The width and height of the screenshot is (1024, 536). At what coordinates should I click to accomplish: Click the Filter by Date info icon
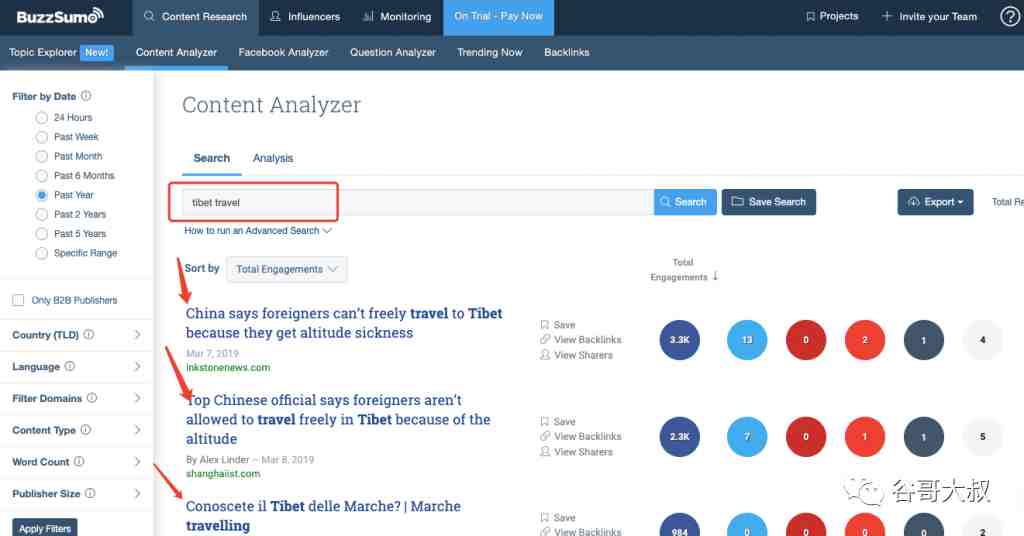pyautogui.click(x=86, y=96)
